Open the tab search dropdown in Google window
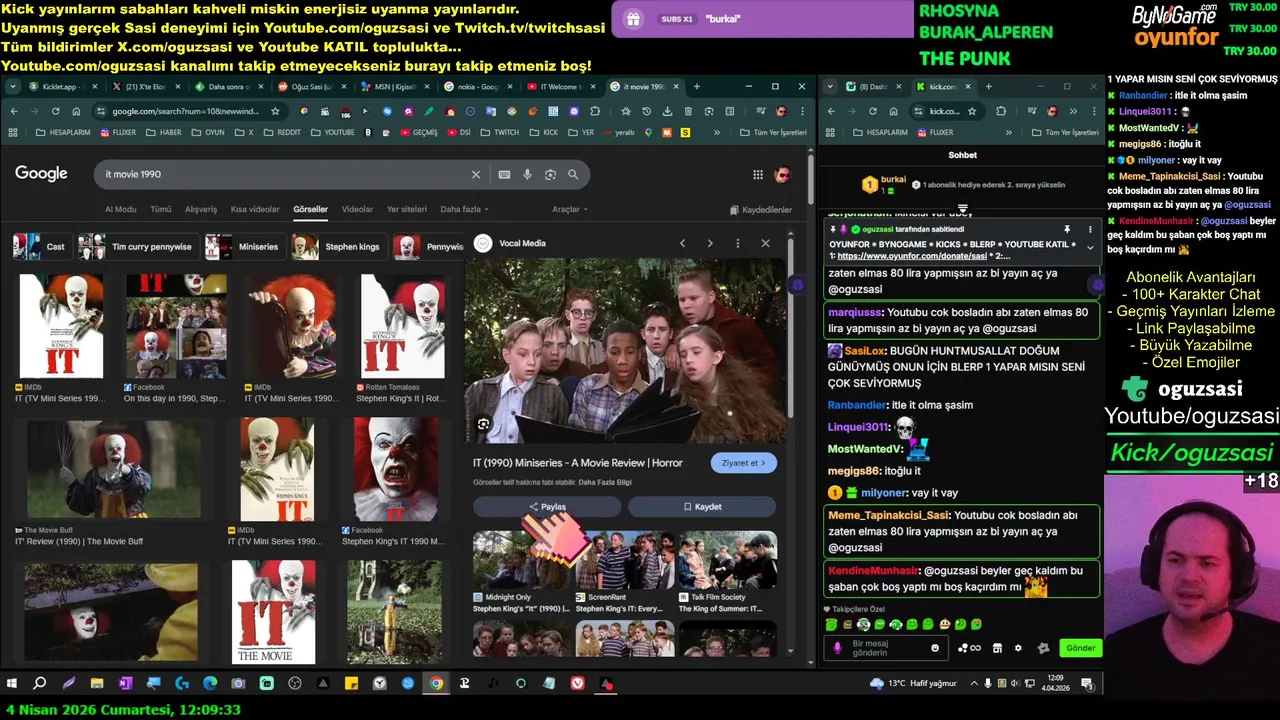The width and height of the screenshot is (1280, 720). pyautogui.click(x=13, y=87)
